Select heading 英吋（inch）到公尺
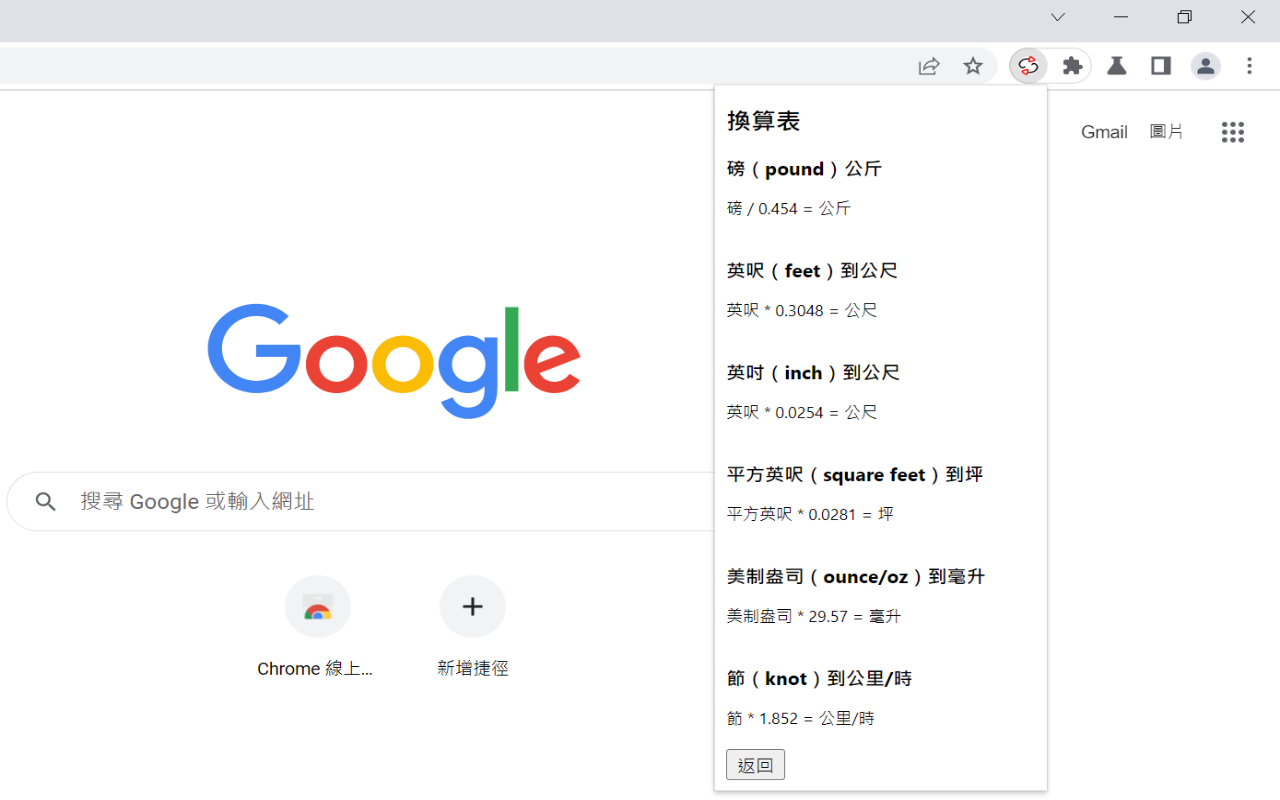Image resolution: width=1280 pixels, height=800 pixels. [813, 373]
